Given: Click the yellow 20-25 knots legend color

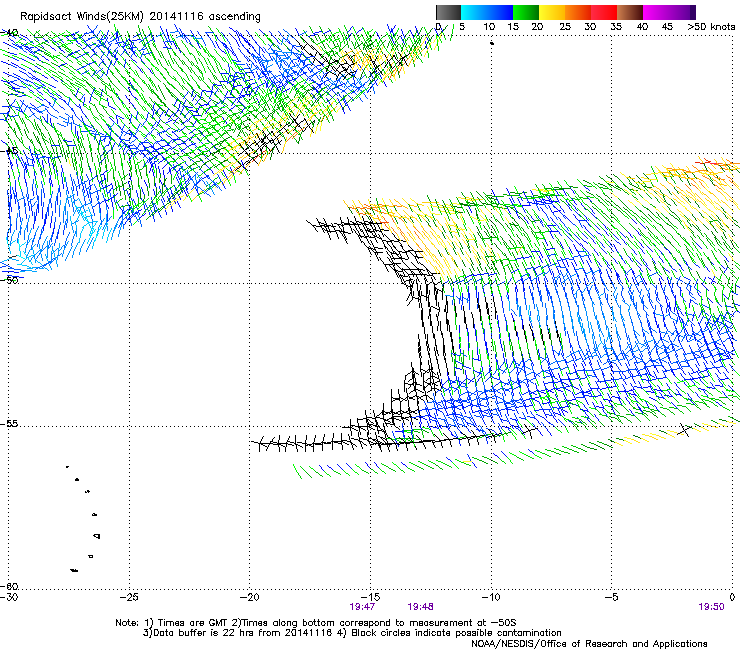Looking at the screenshot, I should [552, 12].
